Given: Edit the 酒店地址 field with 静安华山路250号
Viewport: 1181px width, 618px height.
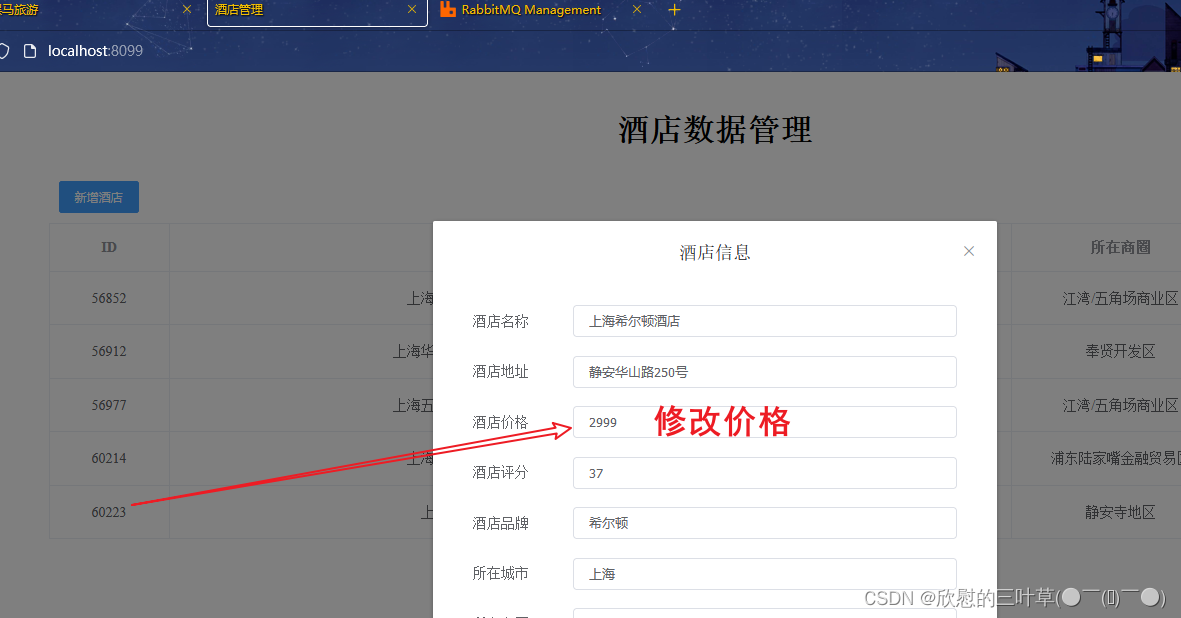Looking at the screenshot, I should pyautogui.click(x=764, y=372).
